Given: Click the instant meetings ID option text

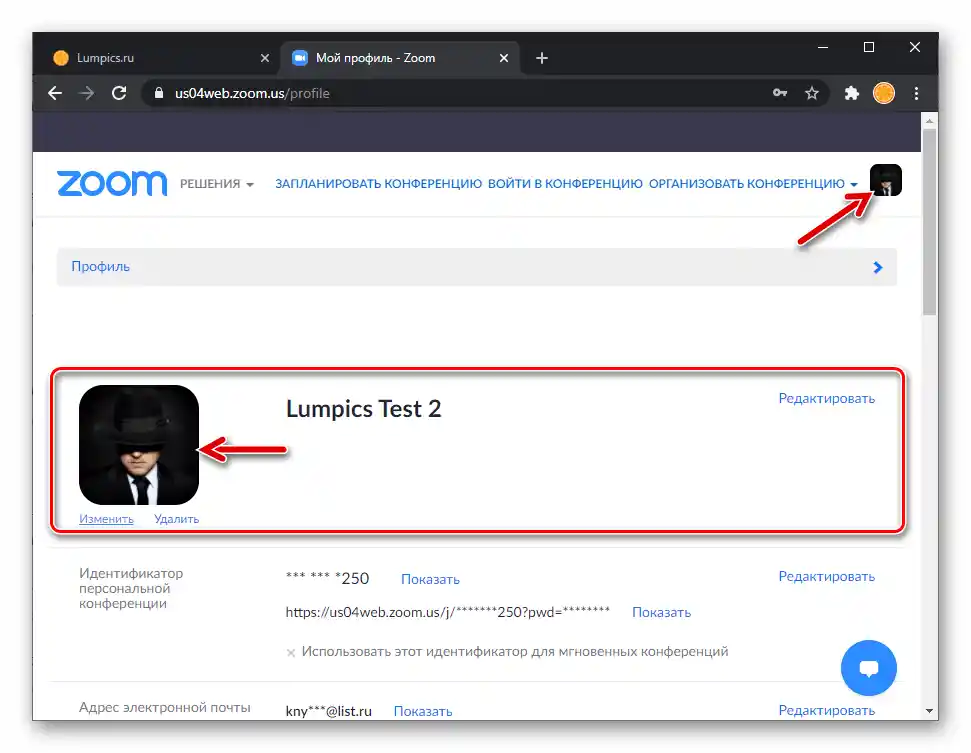Looking at the screenshot, I should point(515,651).
